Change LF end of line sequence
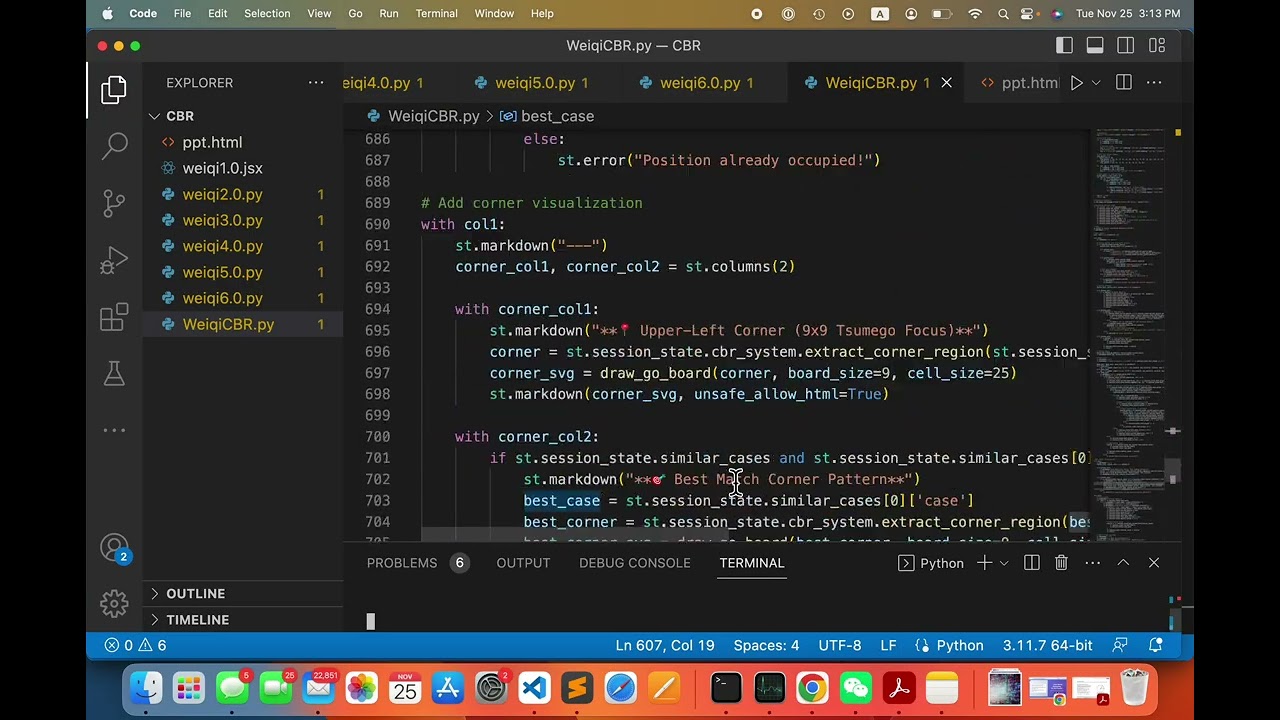 click(x=888, y=645)
